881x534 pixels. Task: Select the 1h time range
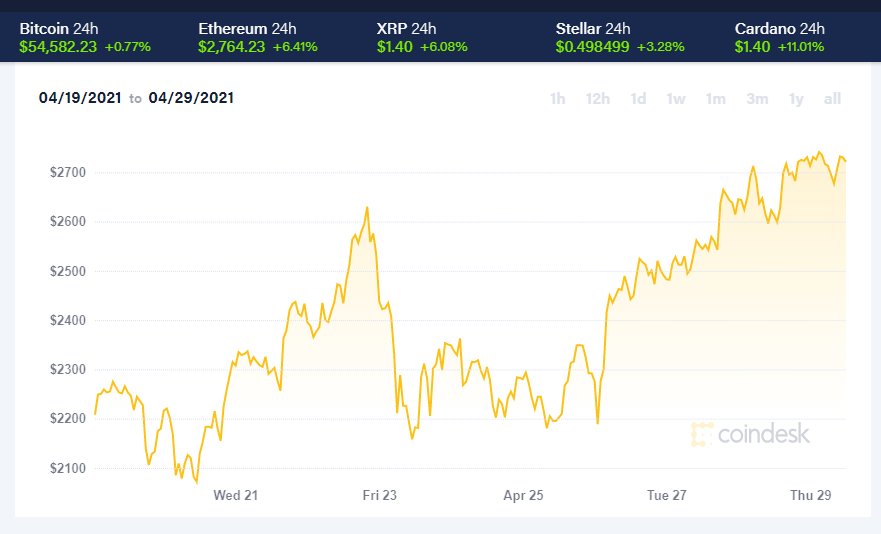pos(558,98)
